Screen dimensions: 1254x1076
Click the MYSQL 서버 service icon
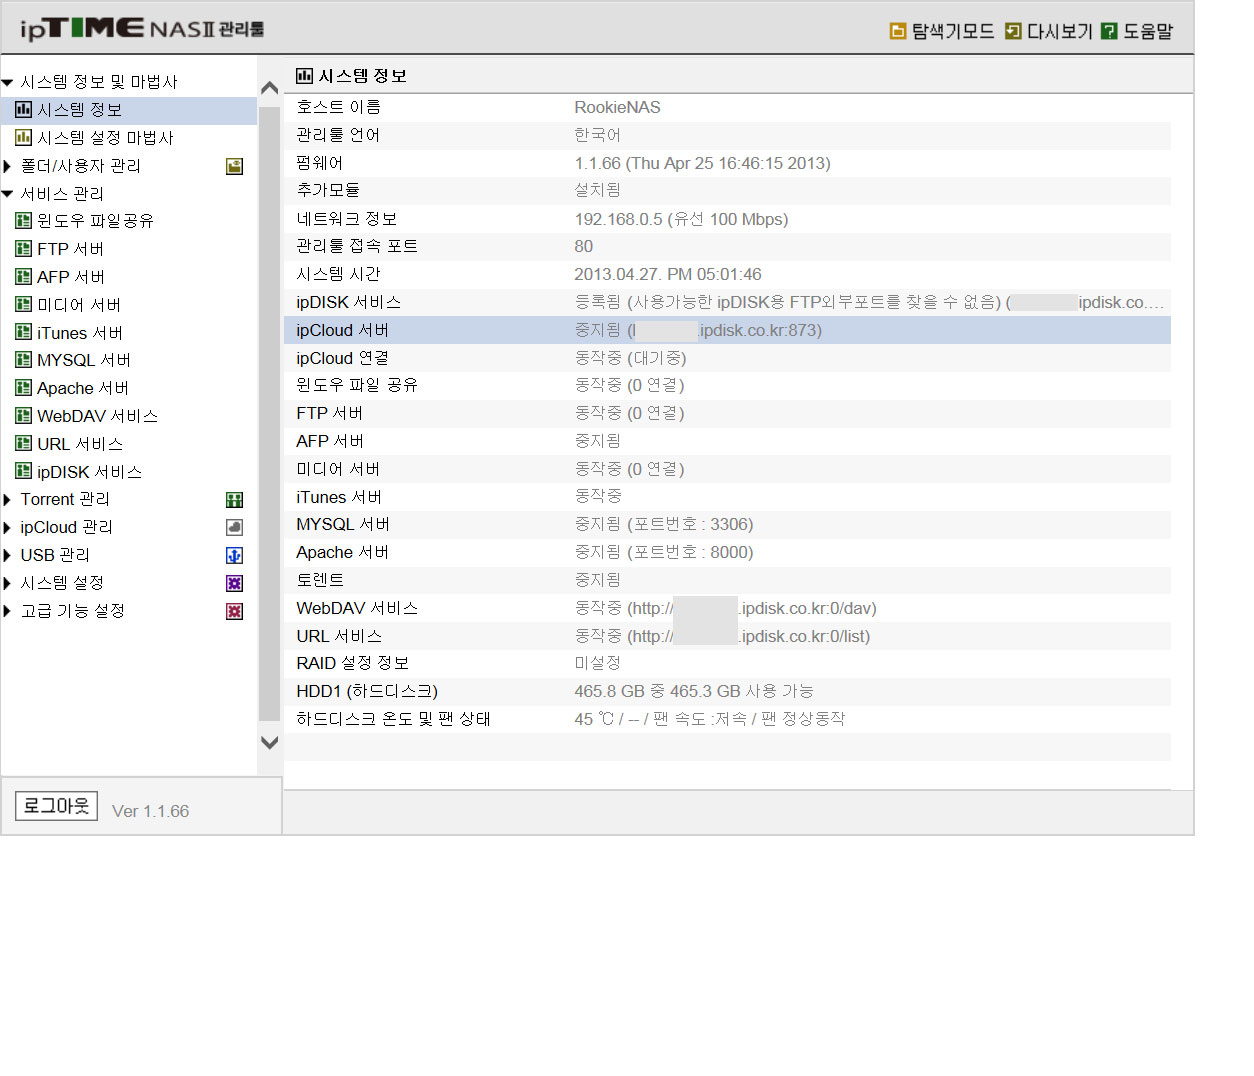click(23, 360)
